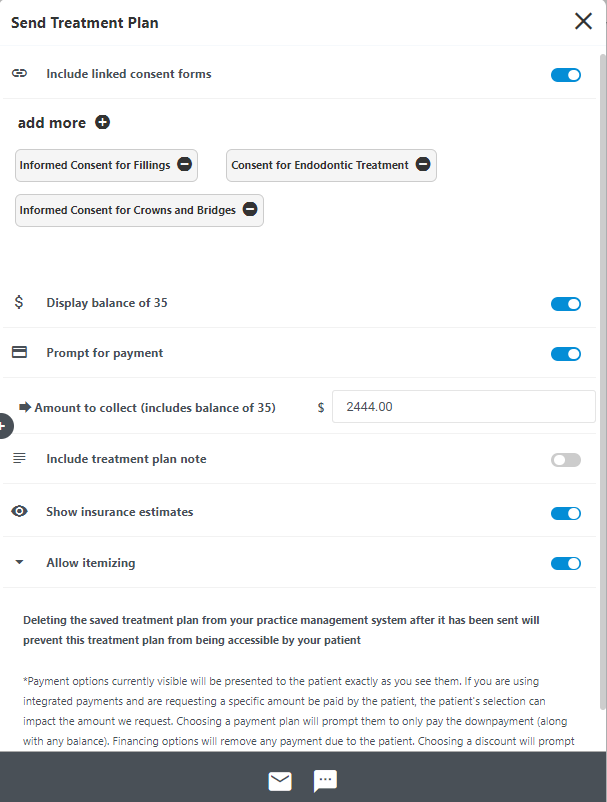This screenshot has width=607, height=802.
Task: Close the Send Treatment Plan dialog
Action: coord(583,21)
